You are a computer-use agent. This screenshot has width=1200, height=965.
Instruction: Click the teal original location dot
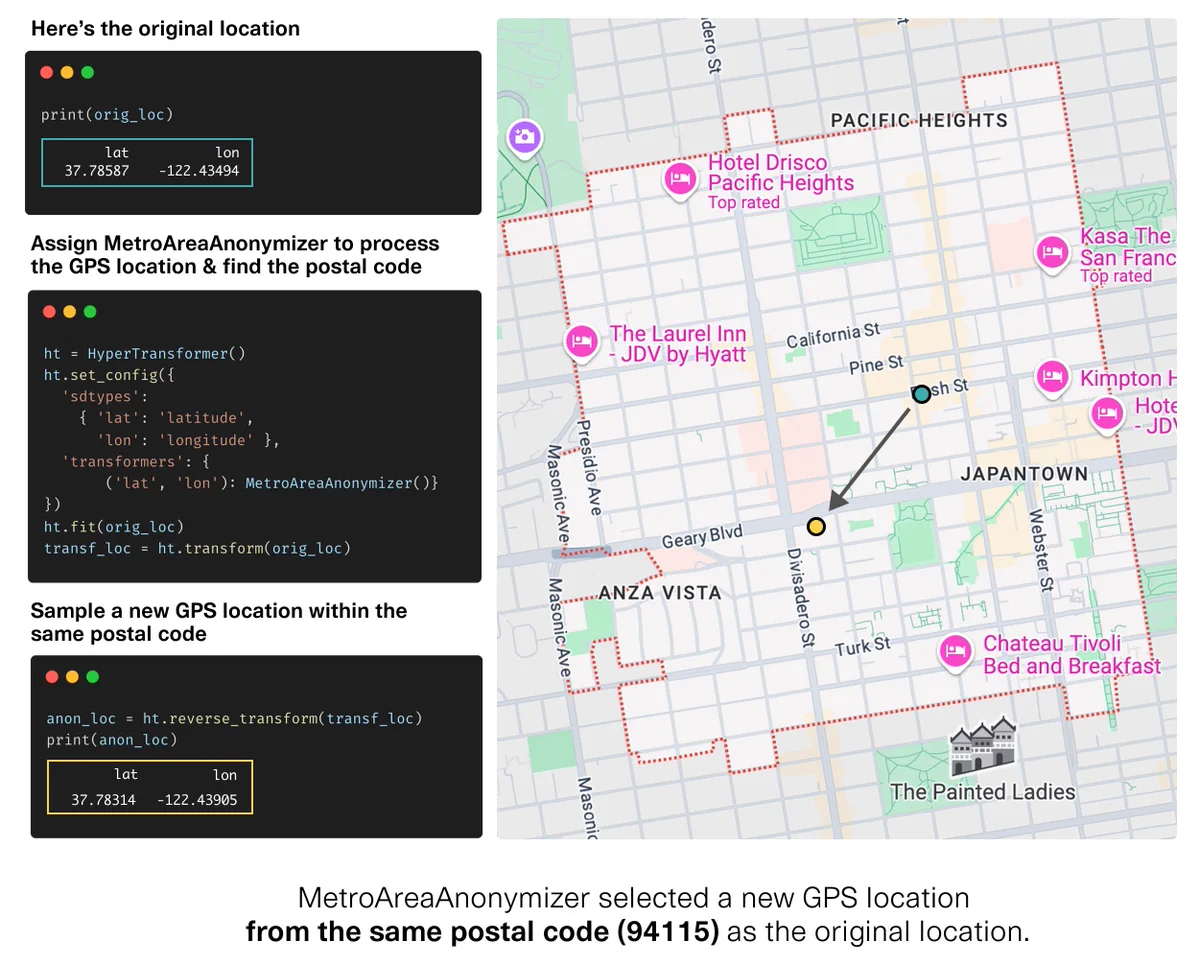tap(921, 394)
